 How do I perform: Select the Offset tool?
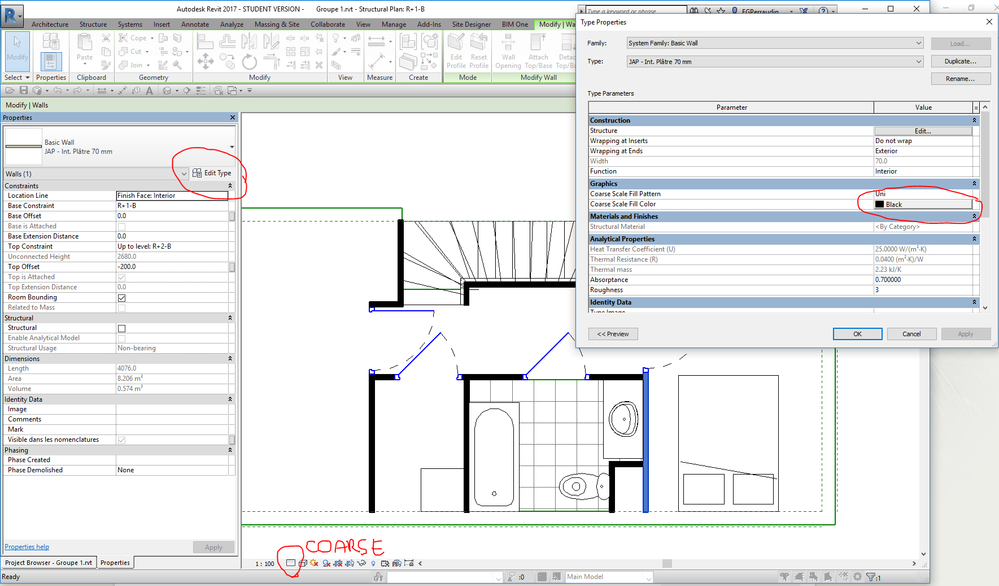[x=227, y=41]
